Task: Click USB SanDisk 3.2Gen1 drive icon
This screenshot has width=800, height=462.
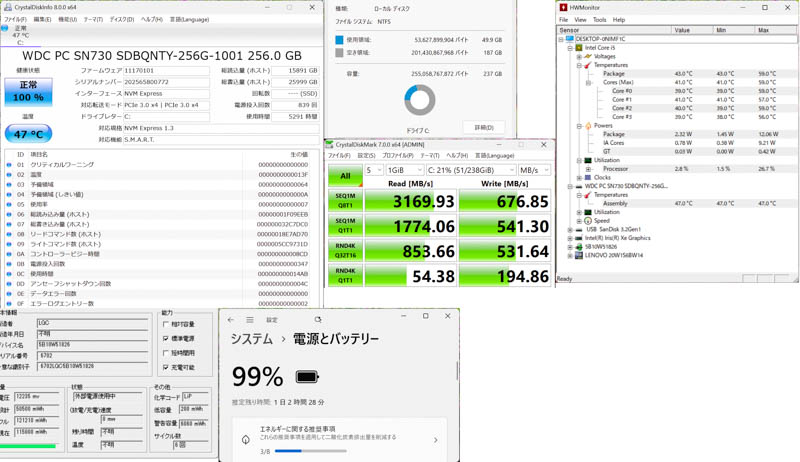Action: 579,229
